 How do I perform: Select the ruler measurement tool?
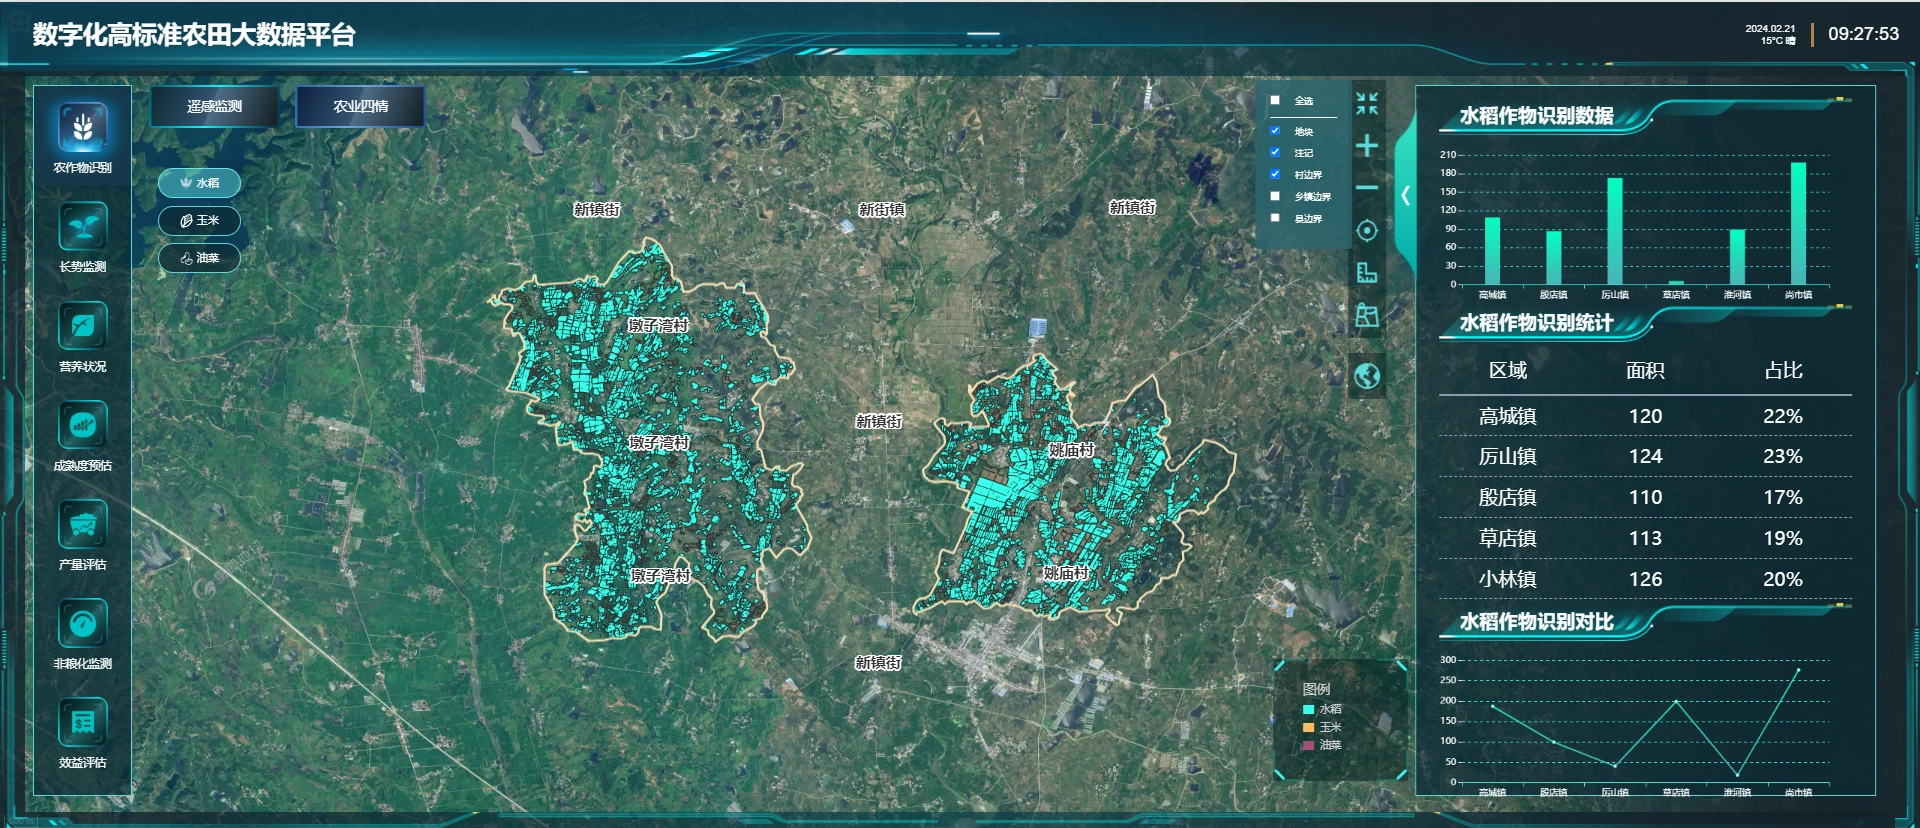pyautogui.click(x=1367, y=272)
